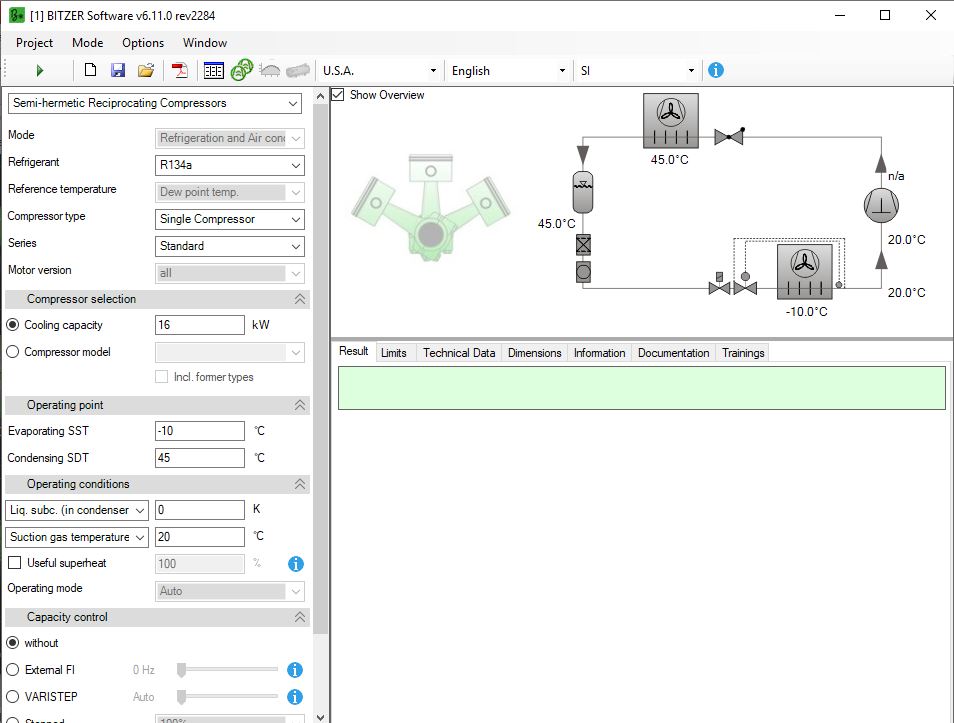Open the English language dropdown
954x723 pixels.
coord(508,71)
